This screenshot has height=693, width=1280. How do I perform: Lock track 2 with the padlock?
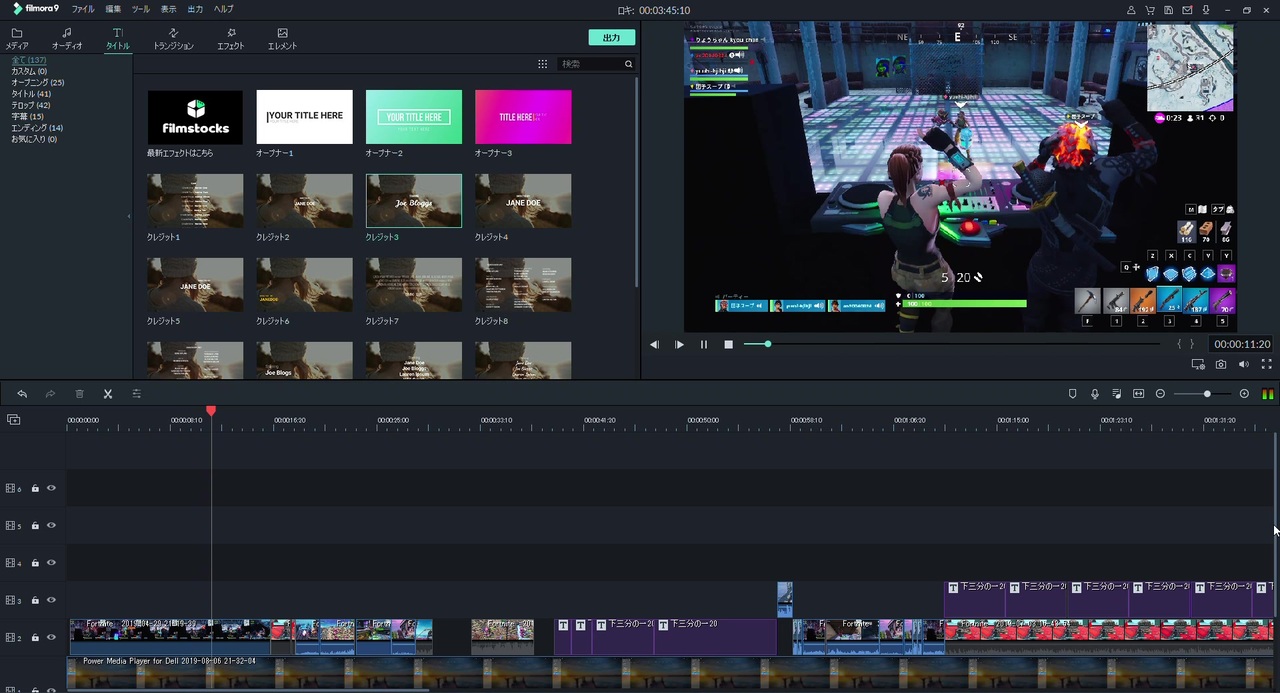[x=35, y=638]
